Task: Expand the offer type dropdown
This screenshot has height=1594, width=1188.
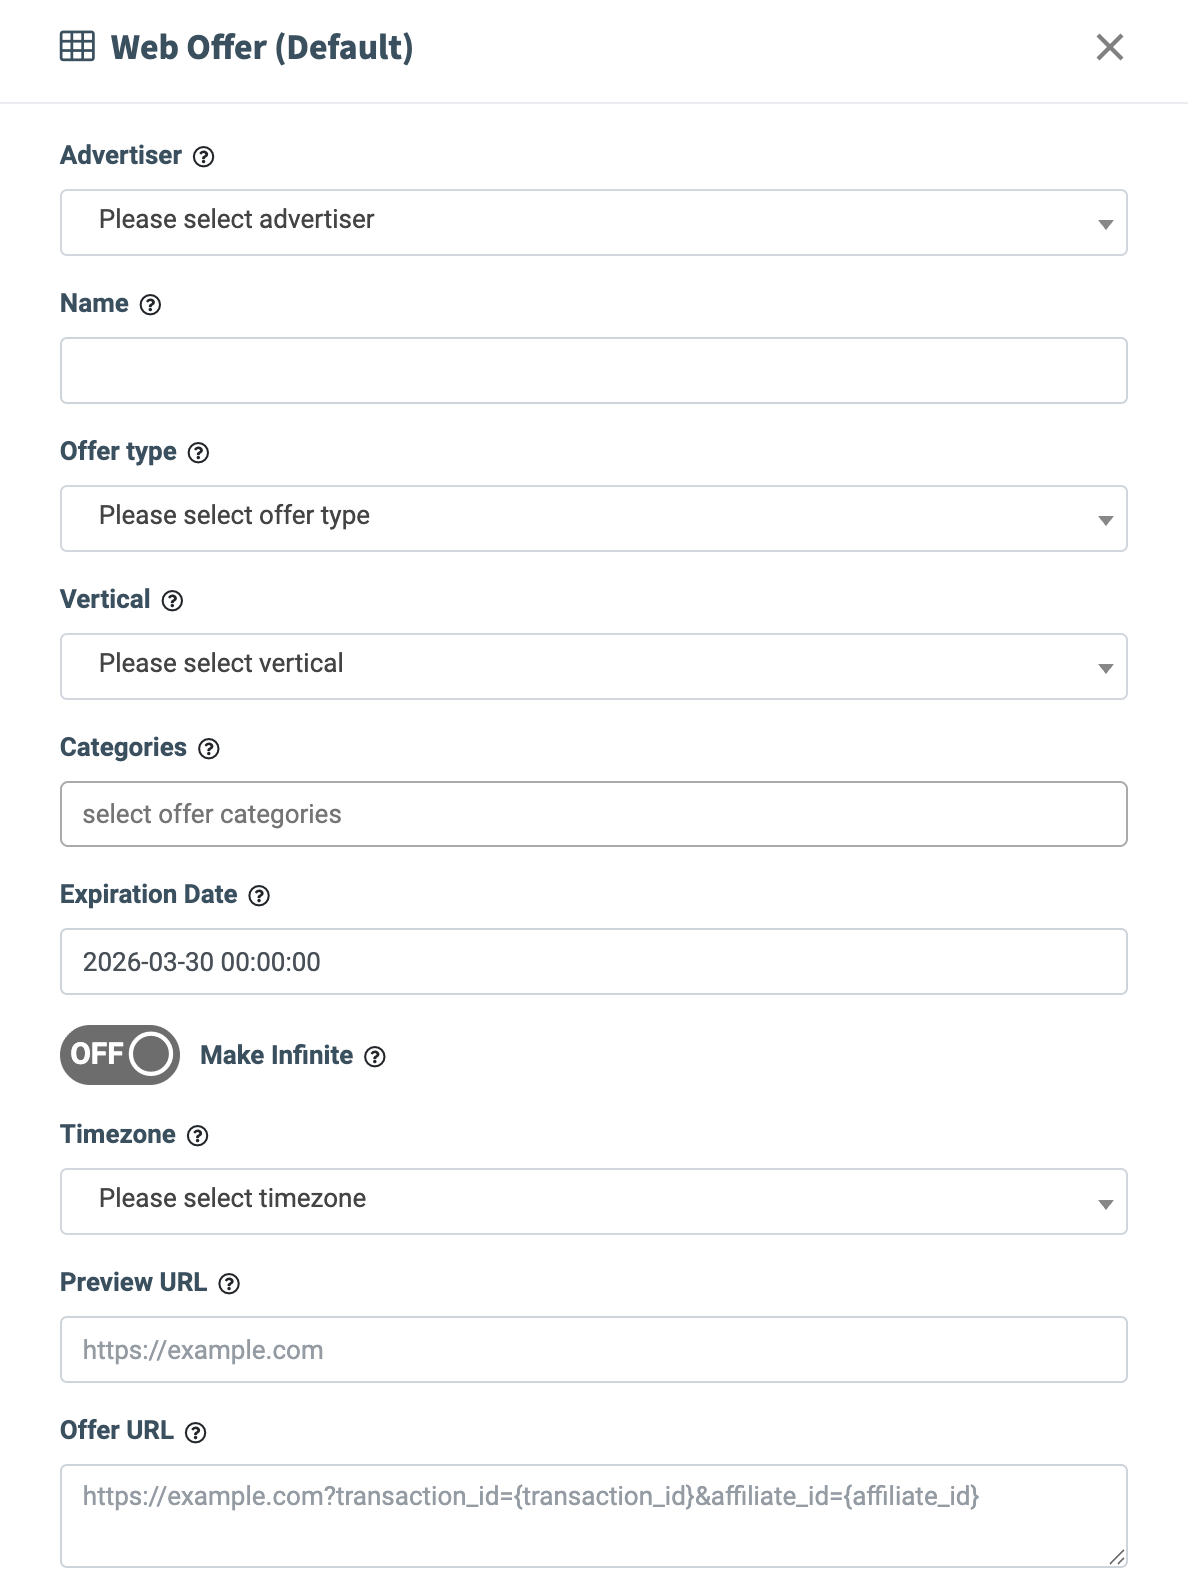Action: 593,518
